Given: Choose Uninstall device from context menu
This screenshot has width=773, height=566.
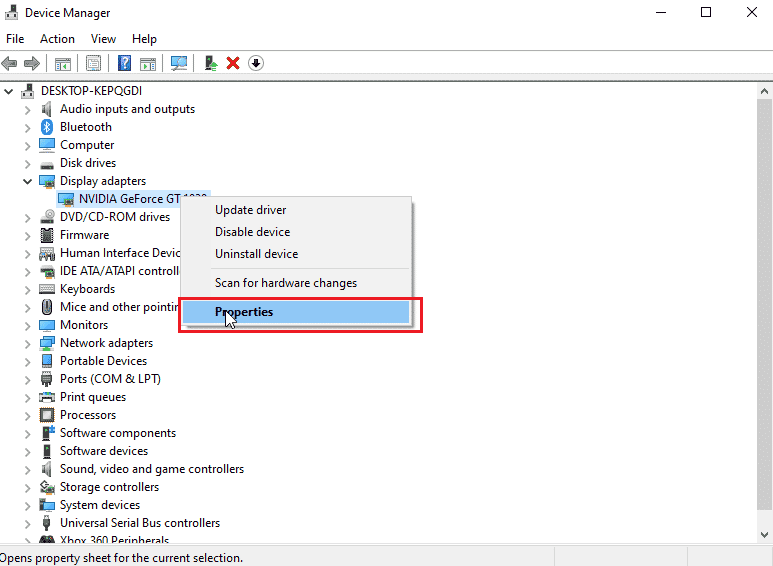Looking at the screenshot, I should click(296, 254).
